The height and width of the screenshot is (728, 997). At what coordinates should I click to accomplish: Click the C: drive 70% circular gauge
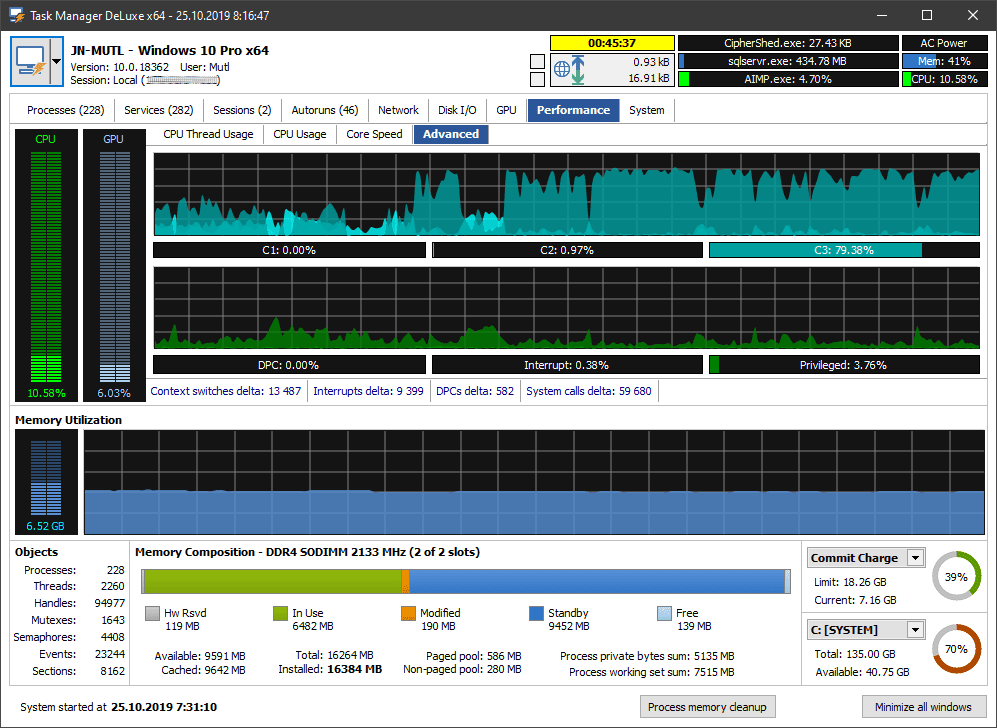pyautogui.click(x=956, y=648)
